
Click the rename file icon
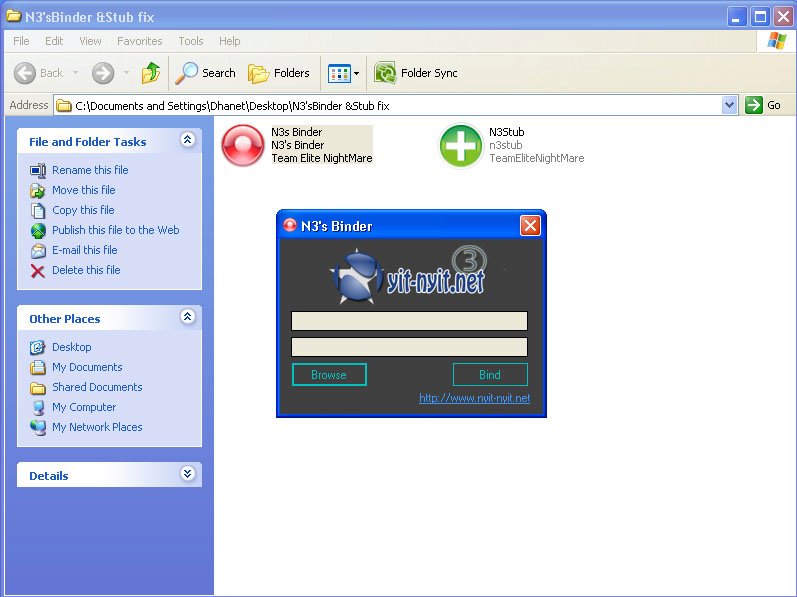coord(38,171)
